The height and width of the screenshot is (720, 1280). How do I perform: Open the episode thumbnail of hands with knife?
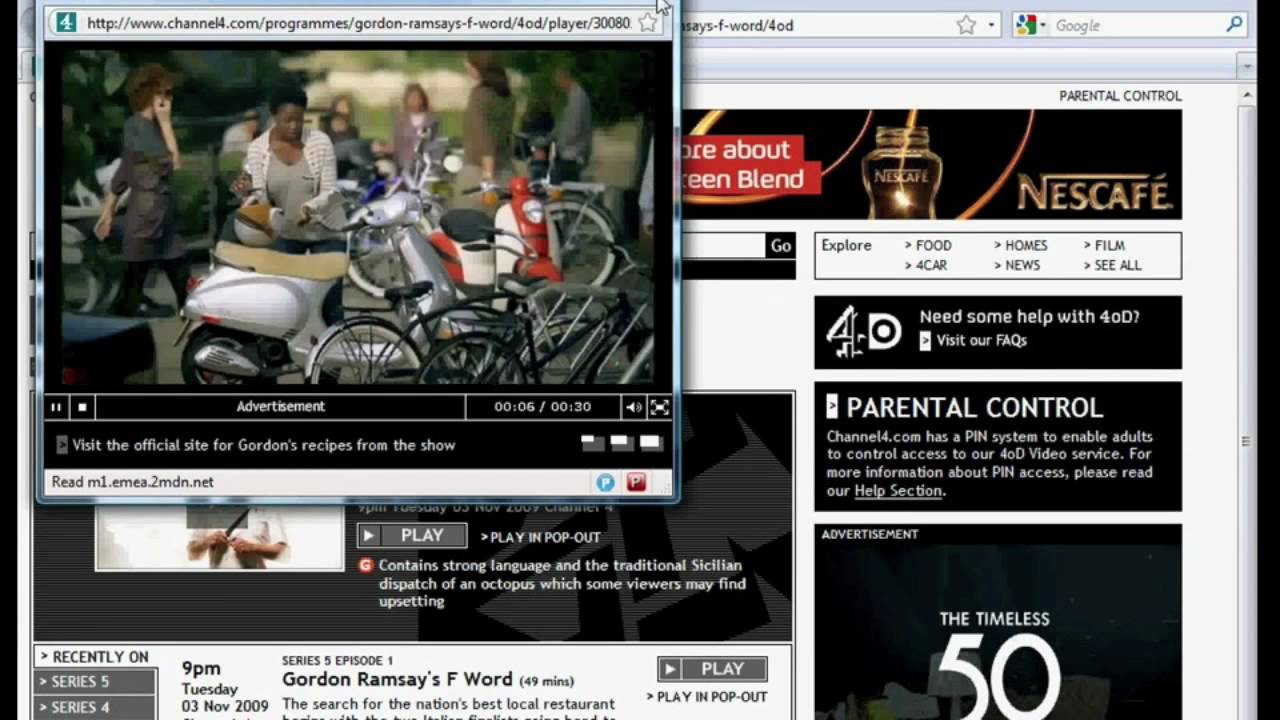[x=220, y=537]
